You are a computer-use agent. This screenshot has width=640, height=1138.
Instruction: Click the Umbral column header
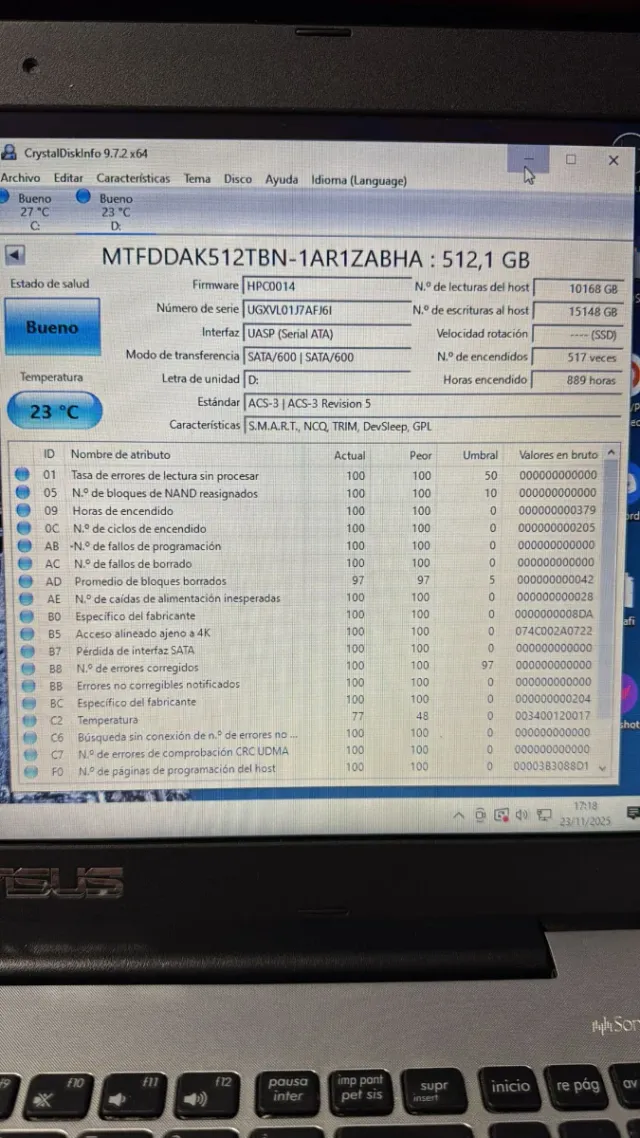(x=480, y=455)
